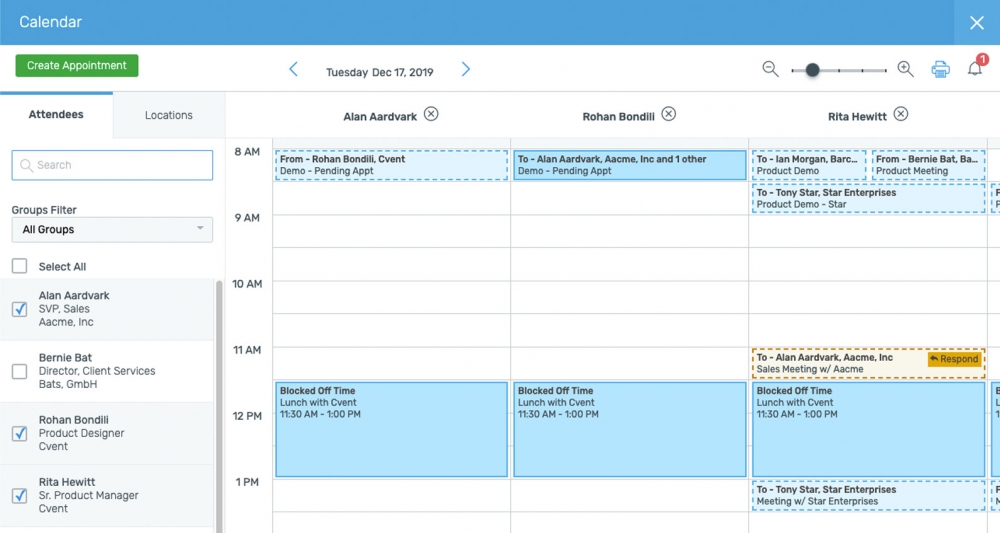
Task: Remove Rohan Bondili column from calendar
Action: pyautogui.click(x=669, y=114)
